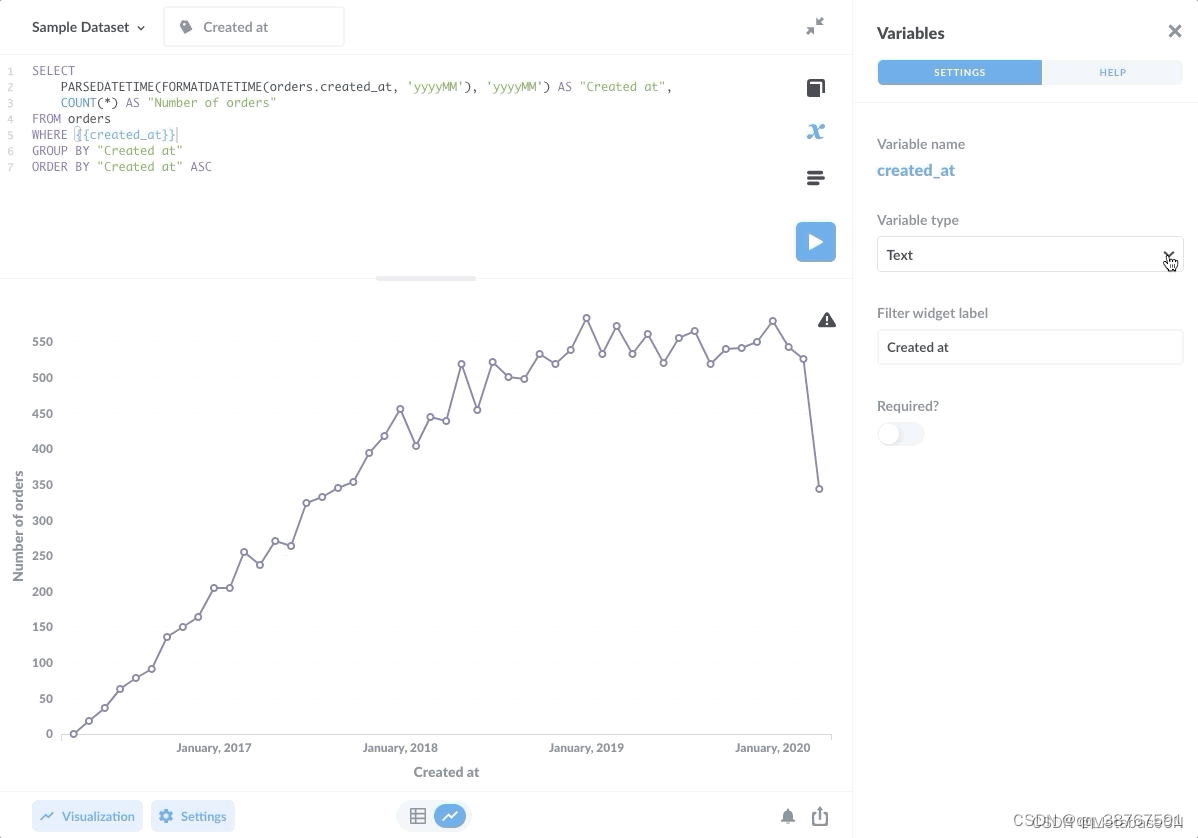
Task: Click the 'January, 2018' axis label
Action: click(x=400, y=748)
